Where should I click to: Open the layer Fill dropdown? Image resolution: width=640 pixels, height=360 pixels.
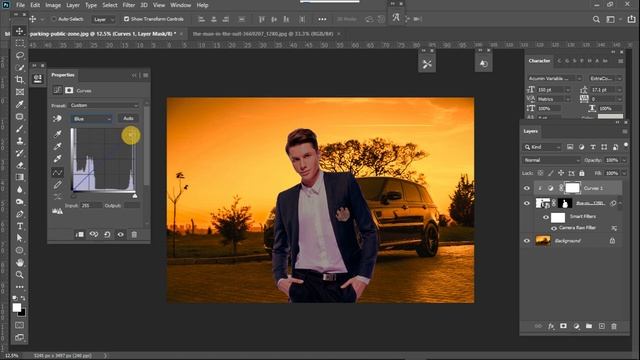(624, 173)
